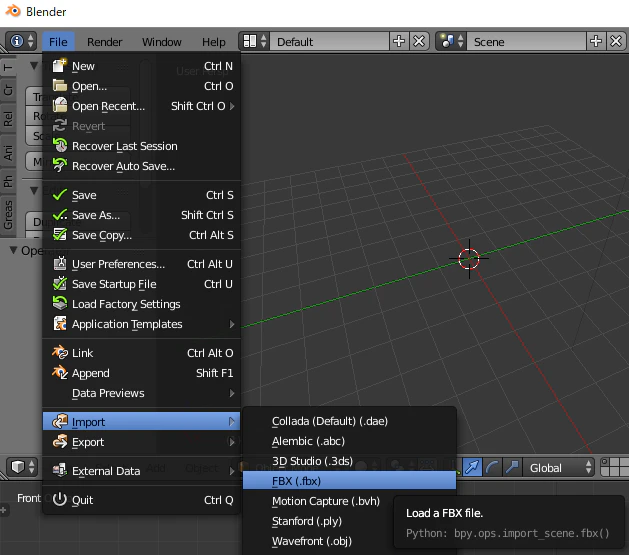Open the Info editor type selector

[21, 41]
